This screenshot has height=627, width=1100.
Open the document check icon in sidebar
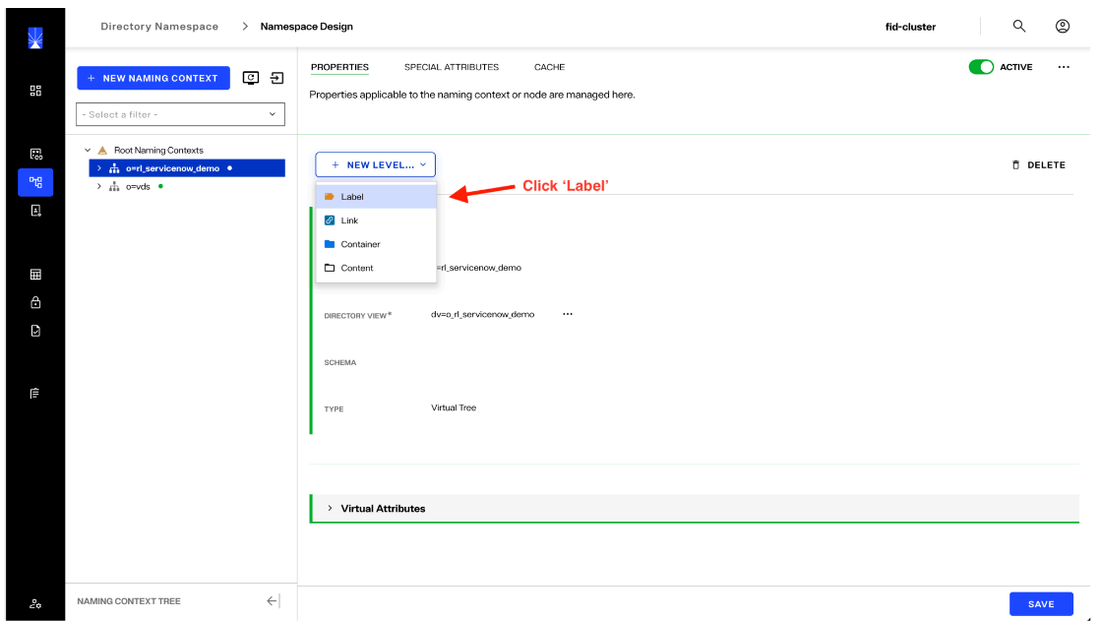pyautogui.click(x=35, y=330)
